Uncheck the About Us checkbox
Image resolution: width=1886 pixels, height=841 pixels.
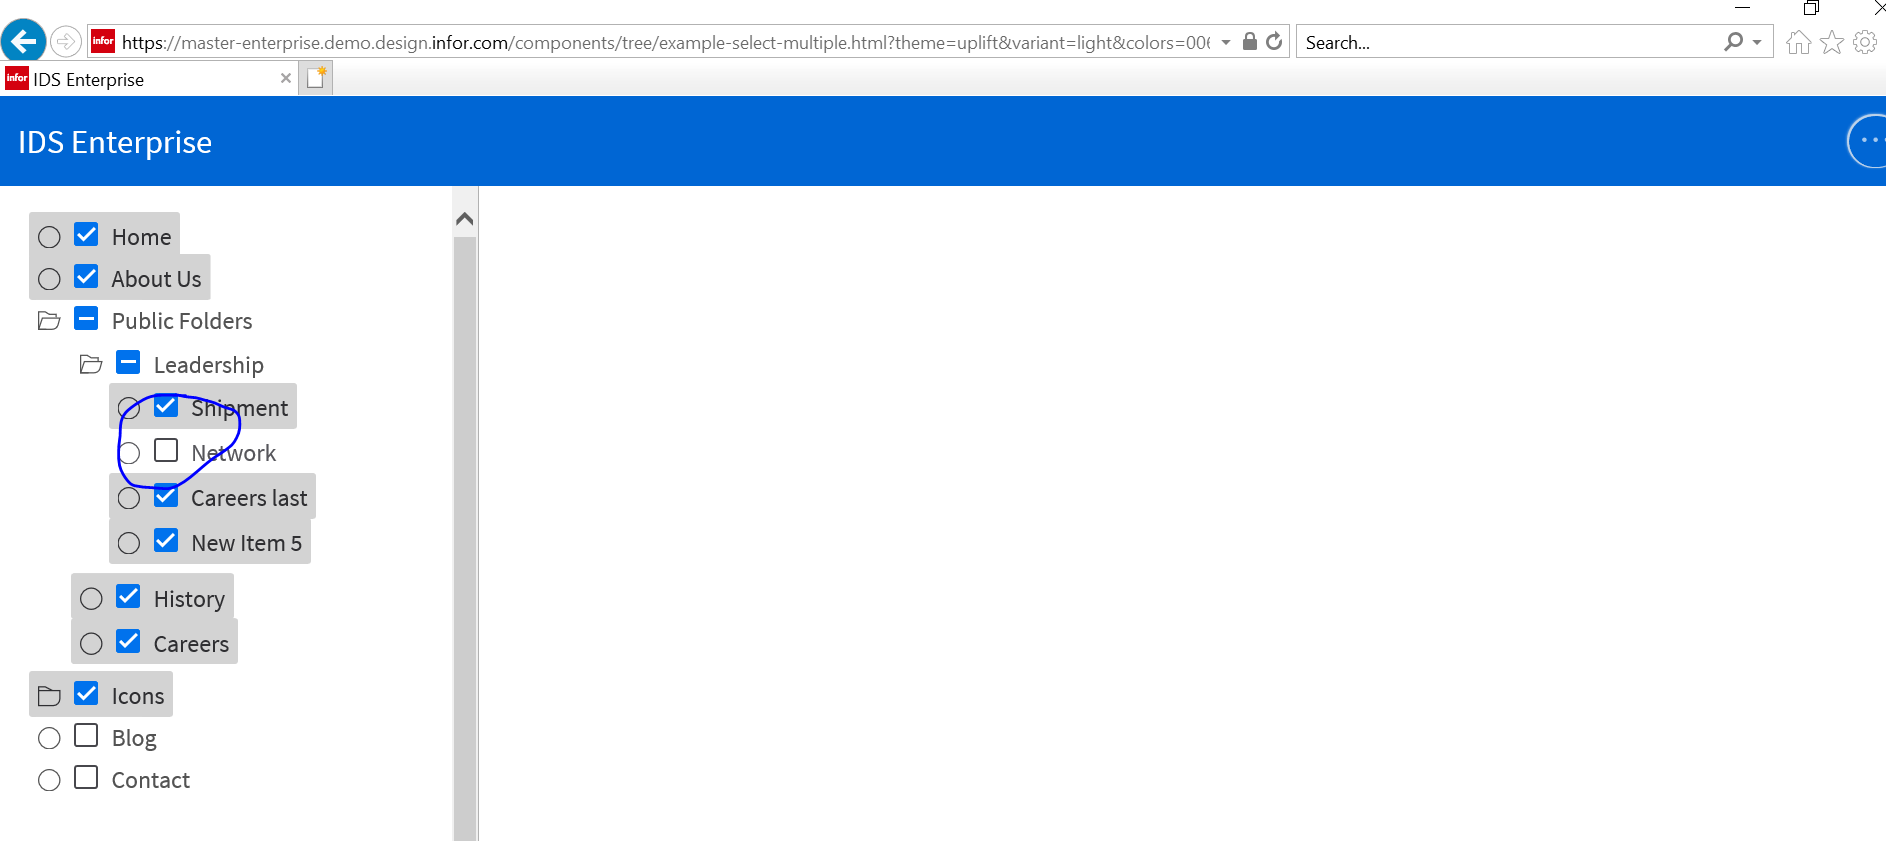pyautogui.click(x=87, y=277)
